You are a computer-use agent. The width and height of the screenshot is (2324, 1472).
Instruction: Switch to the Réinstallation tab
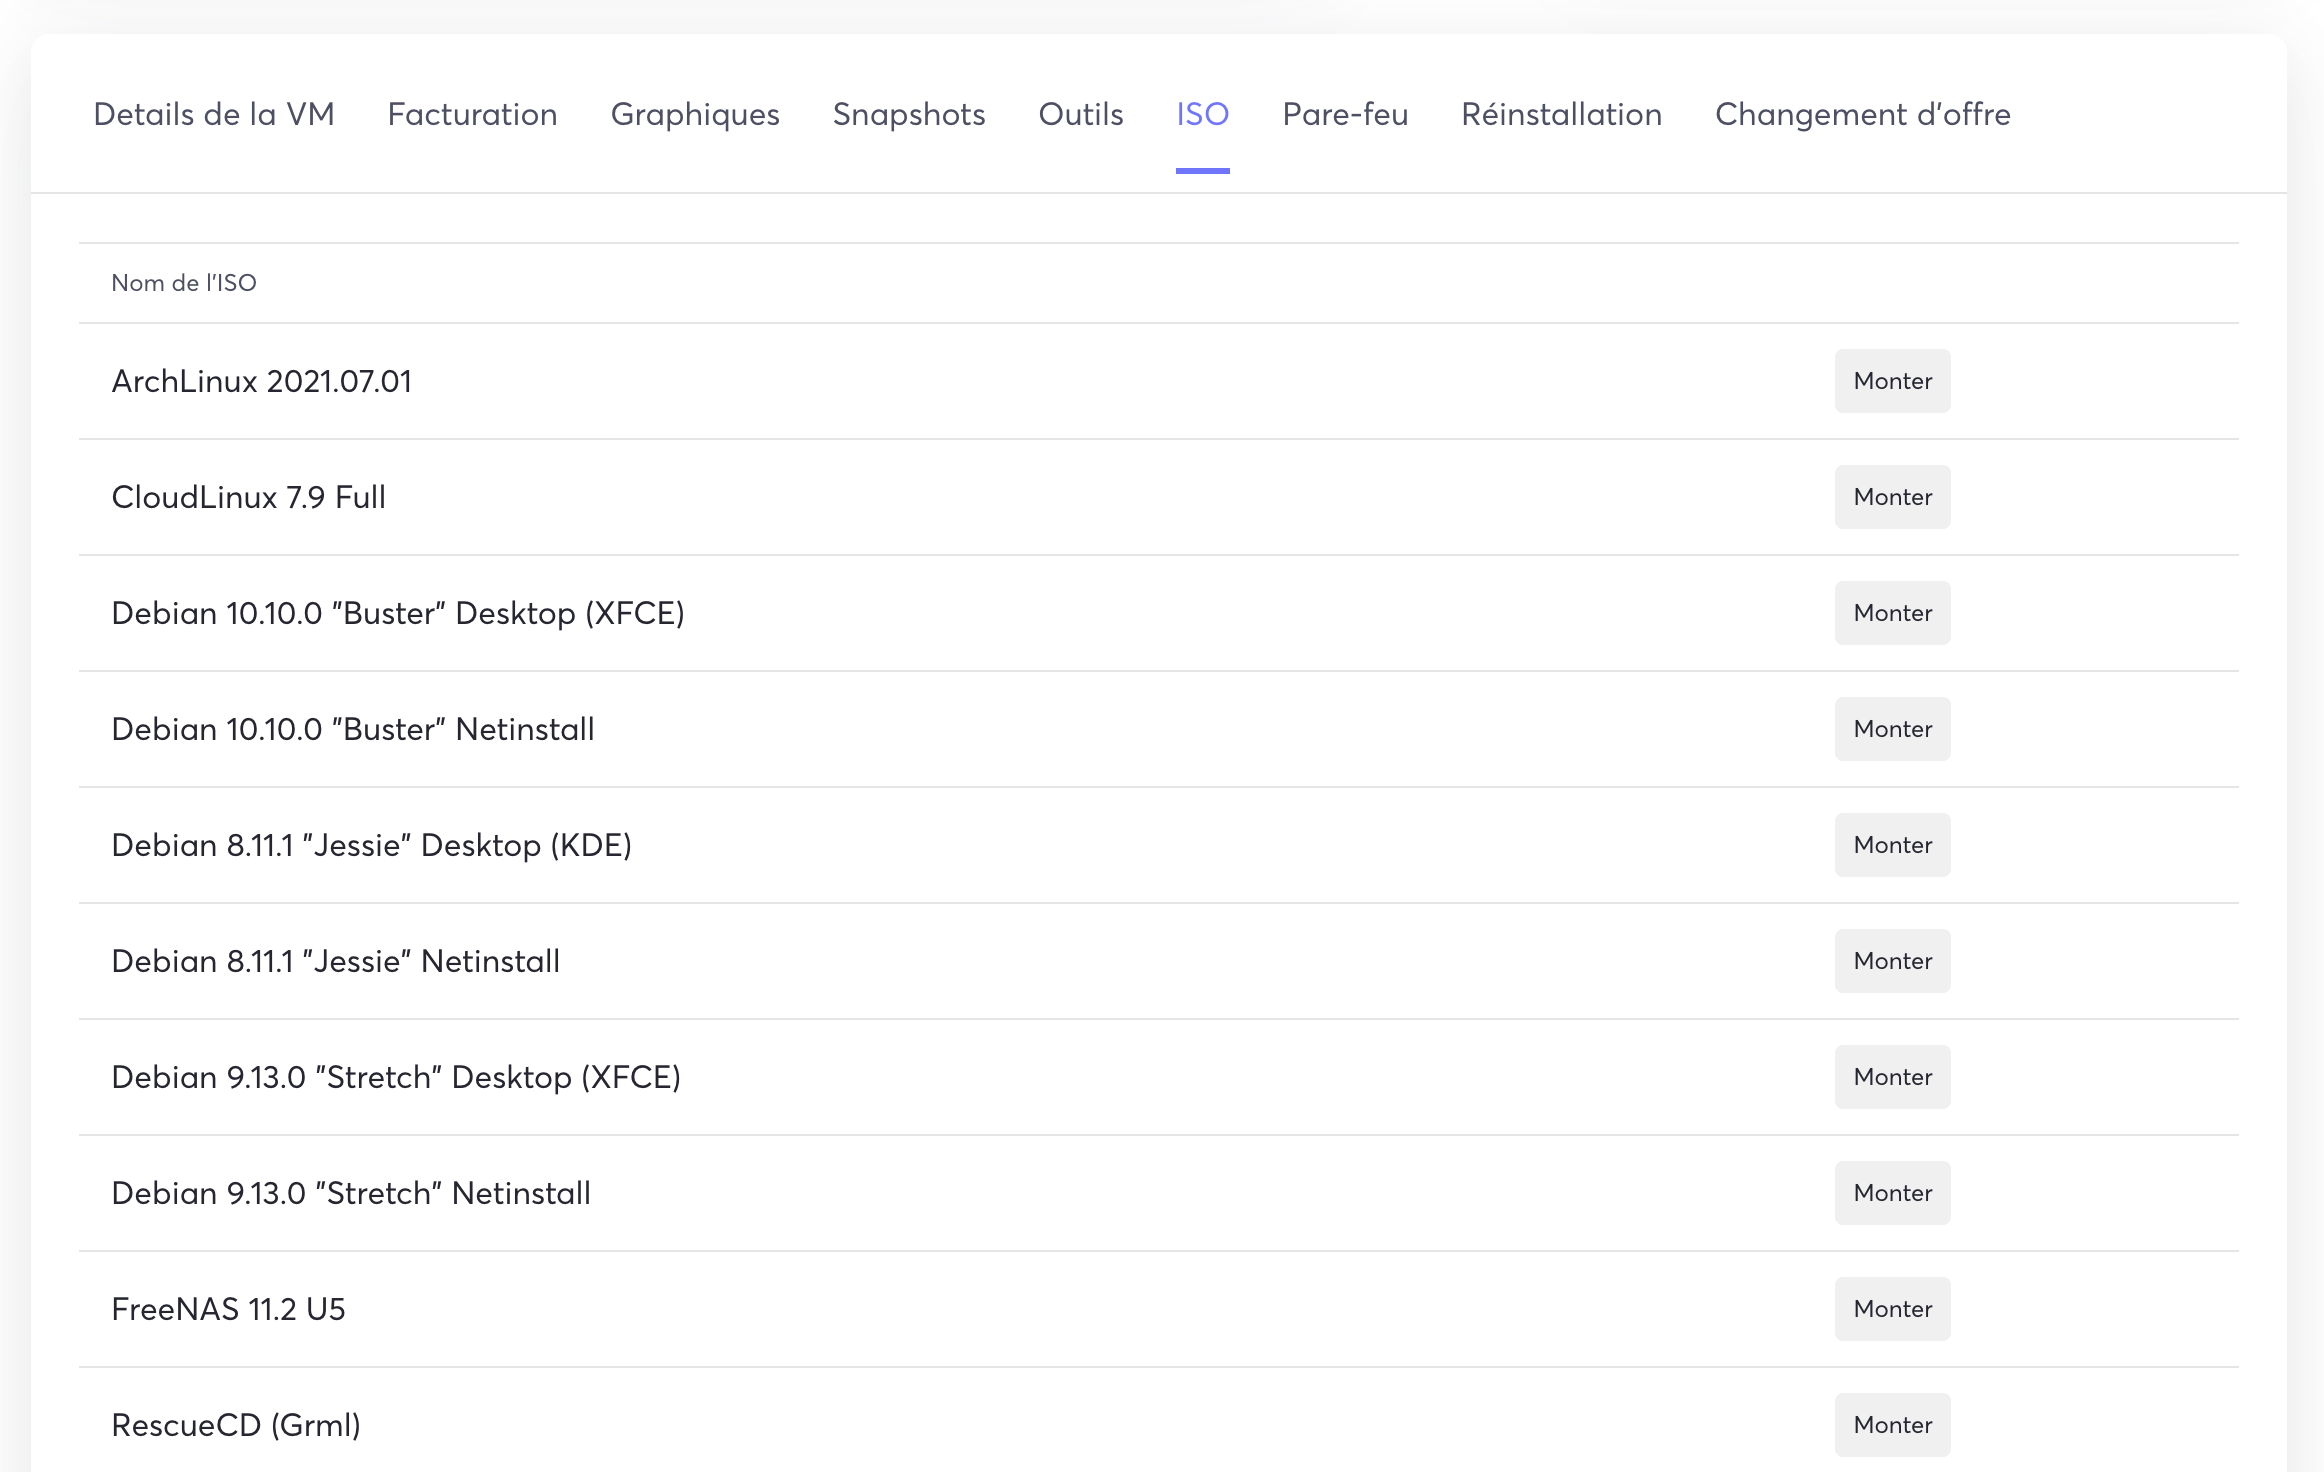coord(1561,114)
